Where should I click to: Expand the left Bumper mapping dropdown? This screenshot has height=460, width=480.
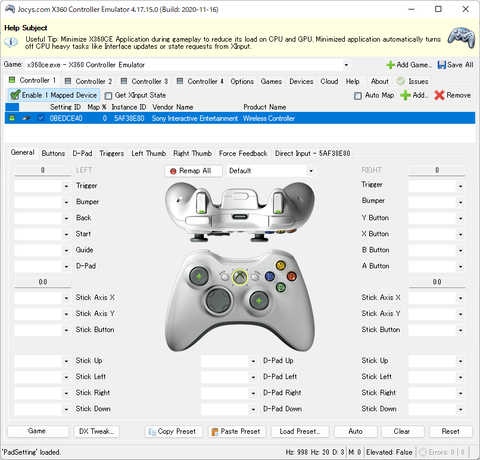pos(66,202)
